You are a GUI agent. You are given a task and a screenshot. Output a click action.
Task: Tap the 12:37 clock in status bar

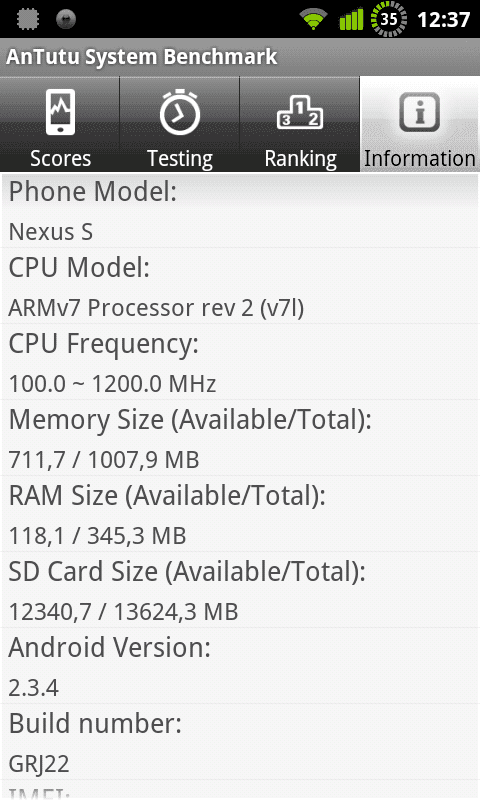tap(443, 20)
